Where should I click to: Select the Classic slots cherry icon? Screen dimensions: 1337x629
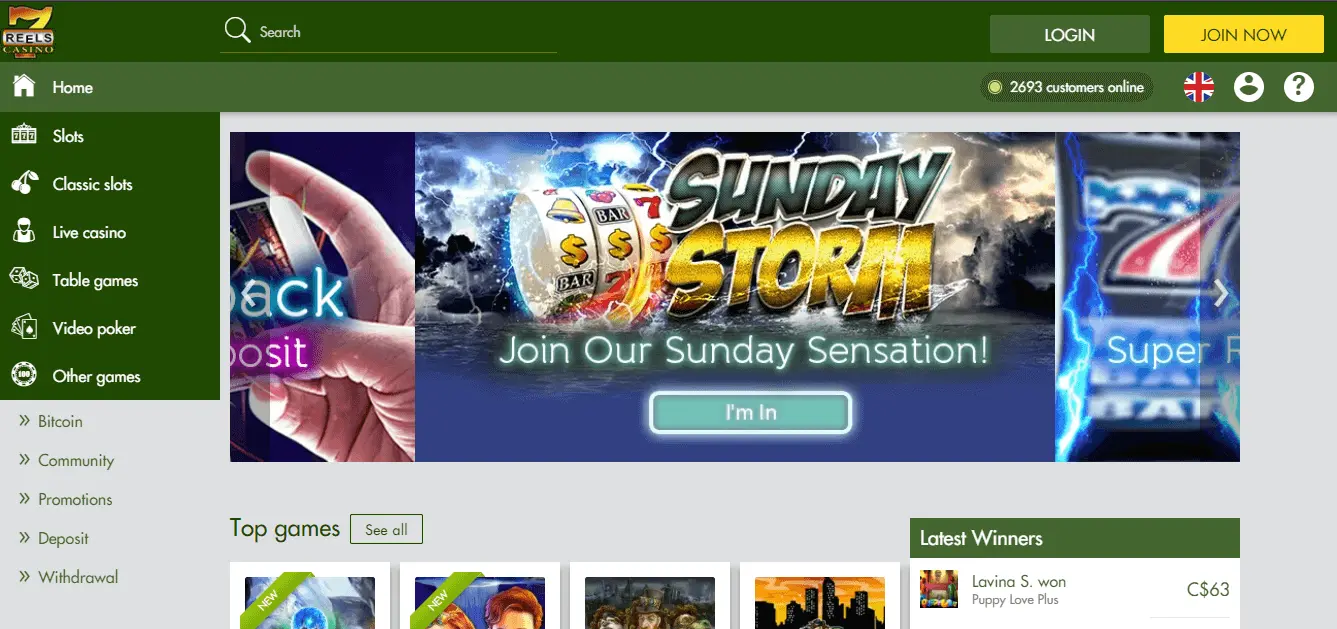pos(24,184)
